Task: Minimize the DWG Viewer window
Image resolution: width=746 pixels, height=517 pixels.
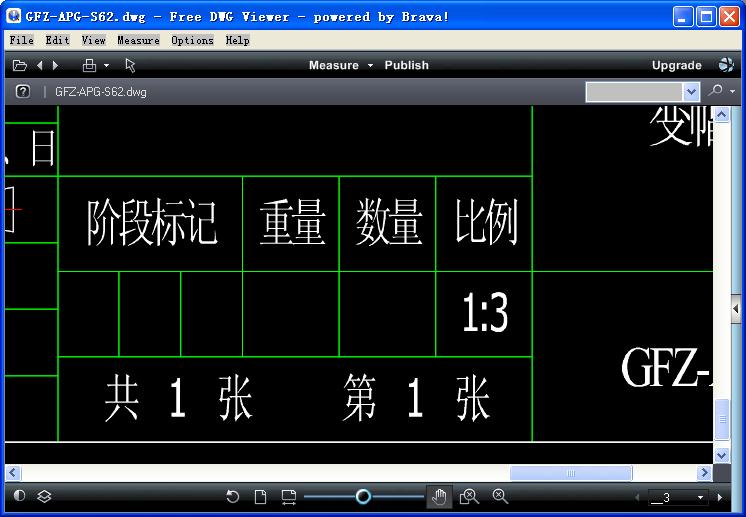Action: coord(683,17)
